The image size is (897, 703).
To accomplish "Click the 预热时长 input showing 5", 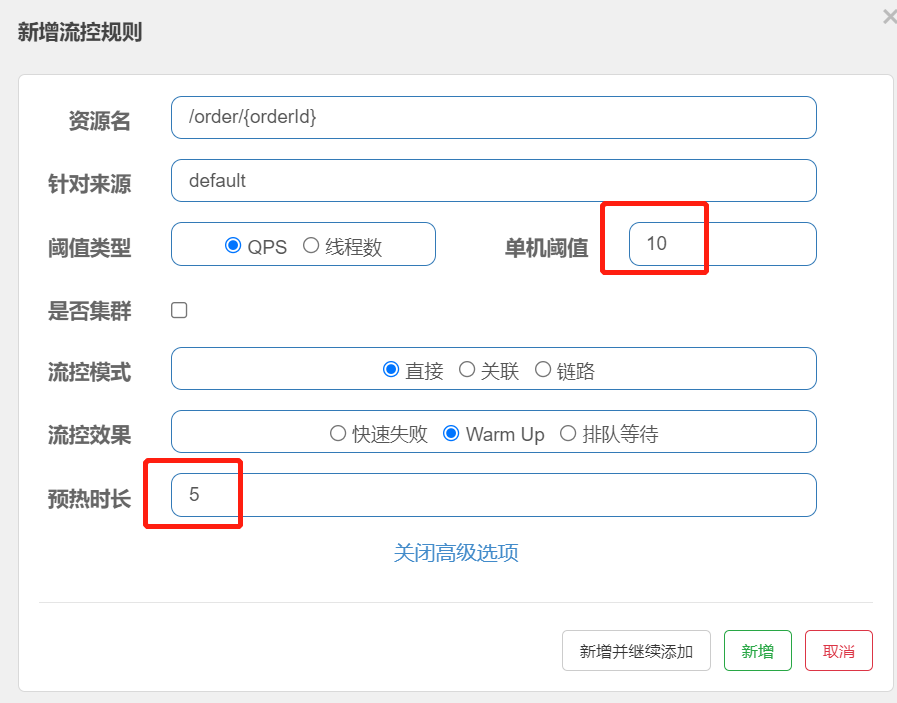I will point(494,495).
